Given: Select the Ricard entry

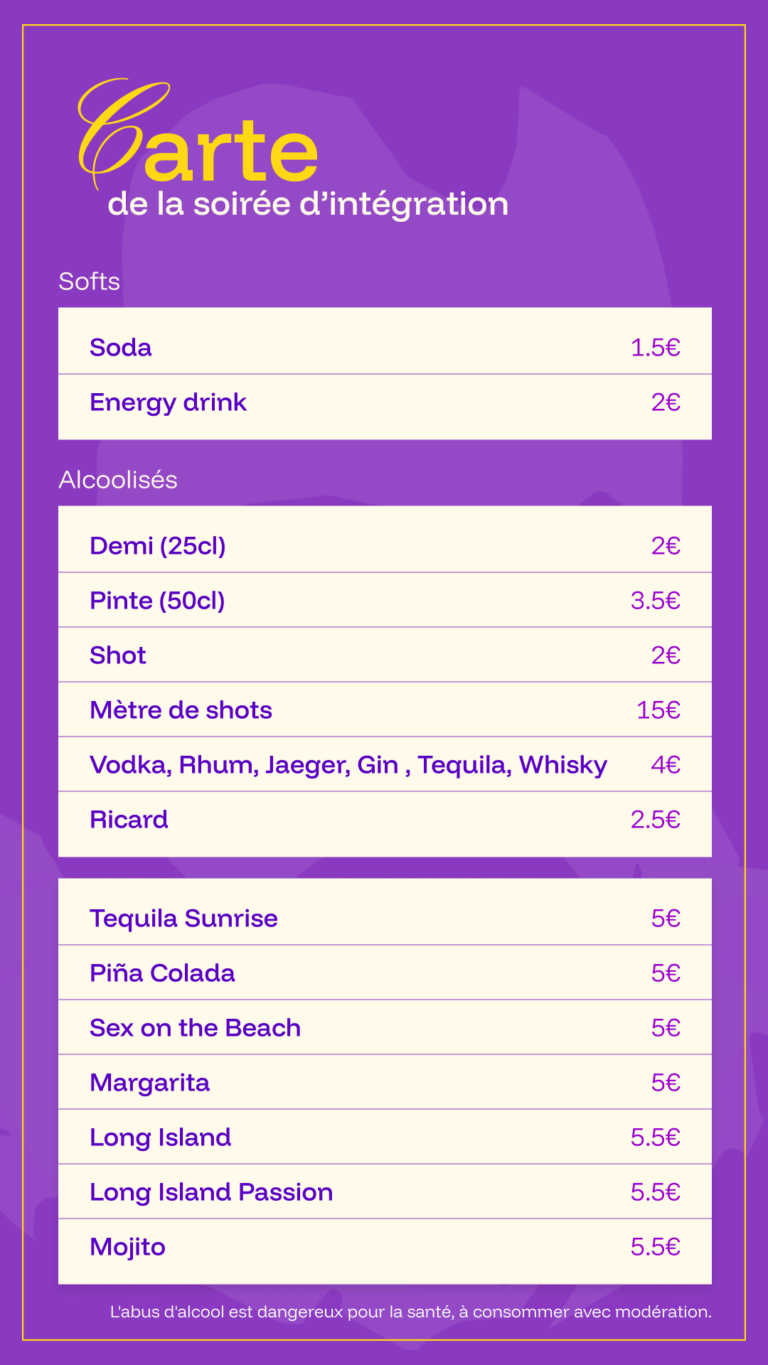Looking at the screenshot, I should click(129, 820).
